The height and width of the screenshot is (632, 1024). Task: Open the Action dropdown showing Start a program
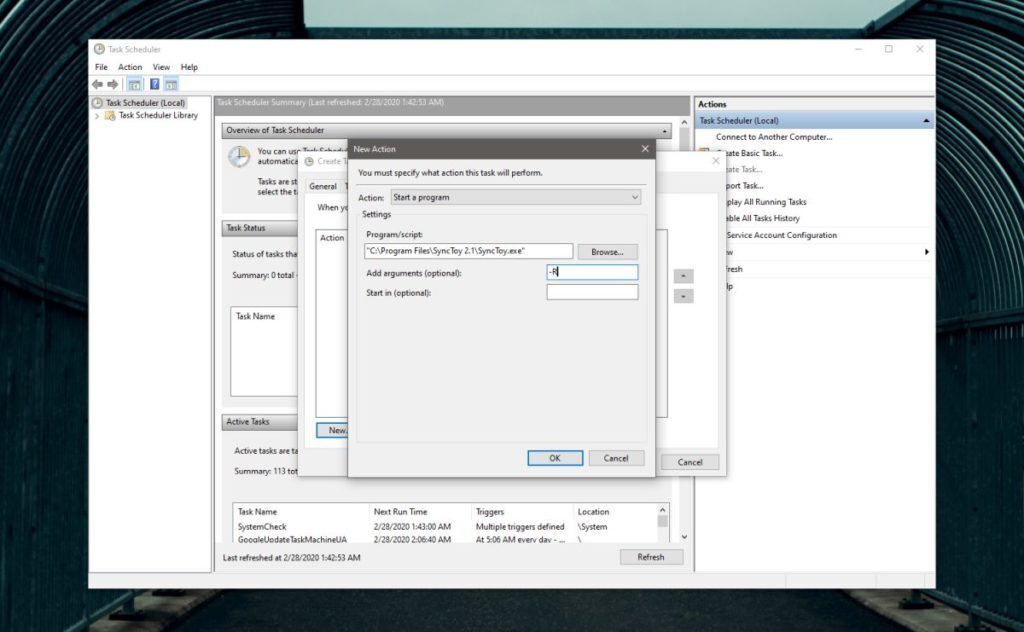[x=515, y=197]
